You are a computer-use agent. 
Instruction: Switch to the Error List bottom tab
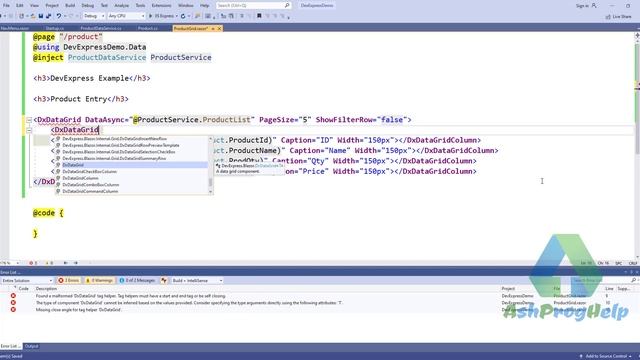point(11,346)
